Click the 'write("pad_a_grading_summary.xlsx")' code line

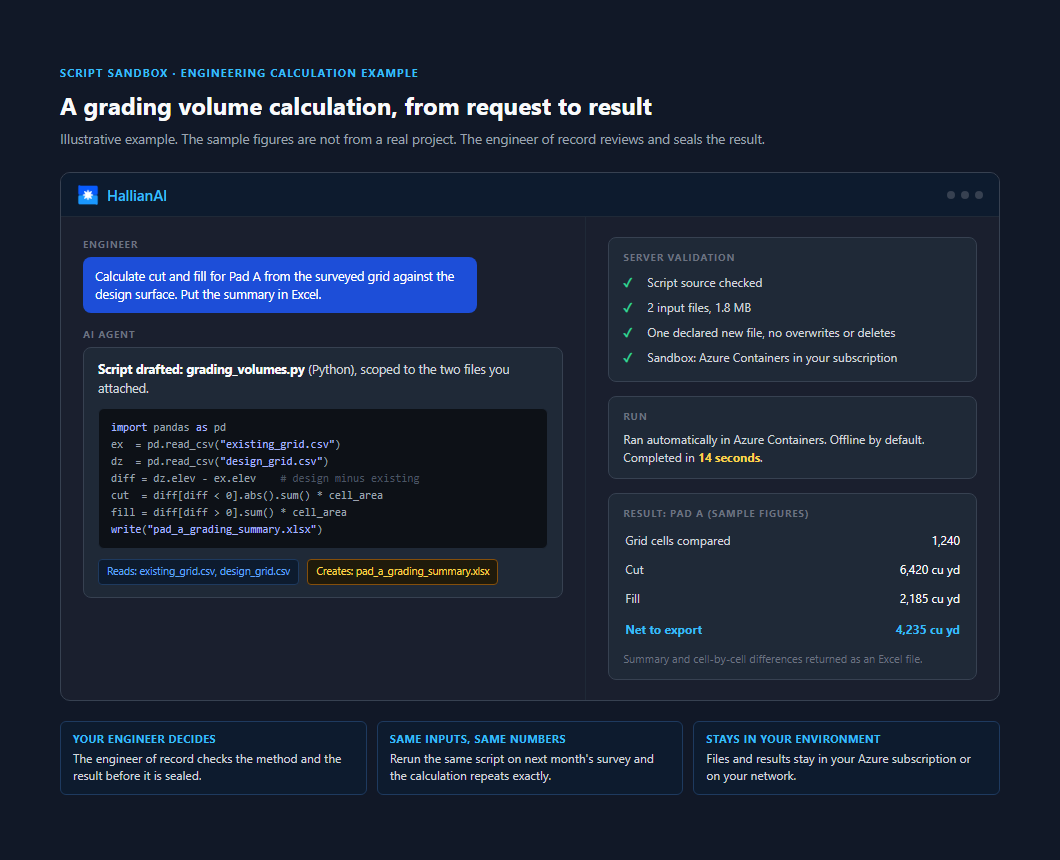[216, 529]
